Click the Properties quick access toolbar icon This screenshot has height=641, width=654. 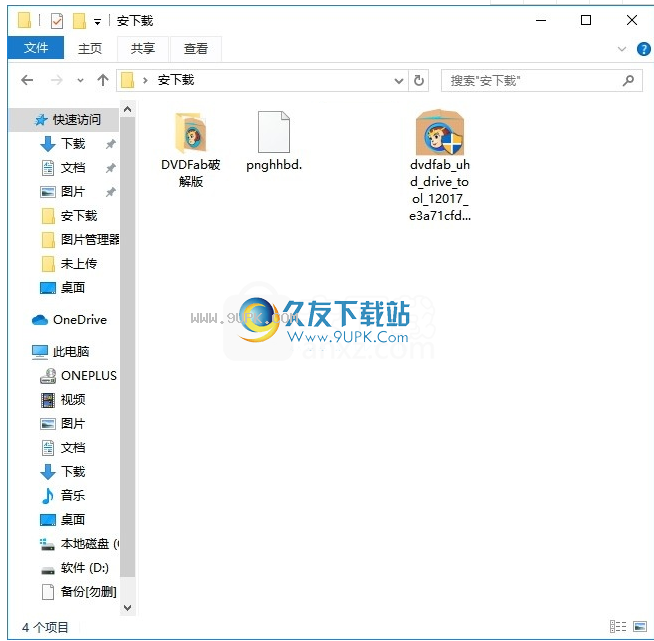57,21
